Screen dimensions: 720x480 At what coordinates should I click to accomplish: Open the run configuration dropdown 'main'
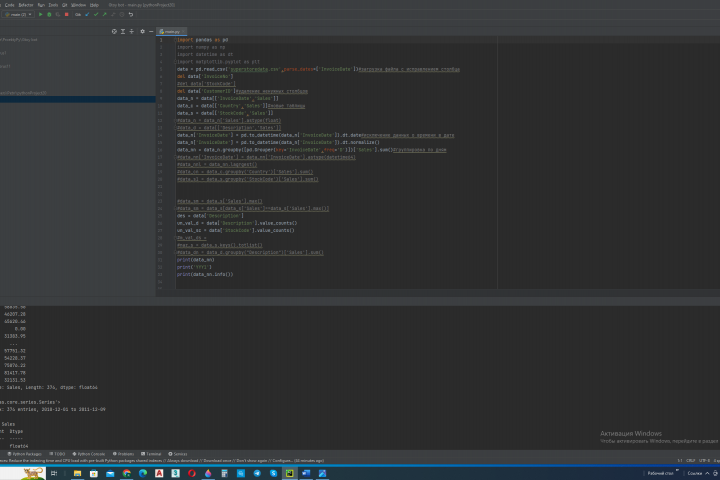[18, 15]
